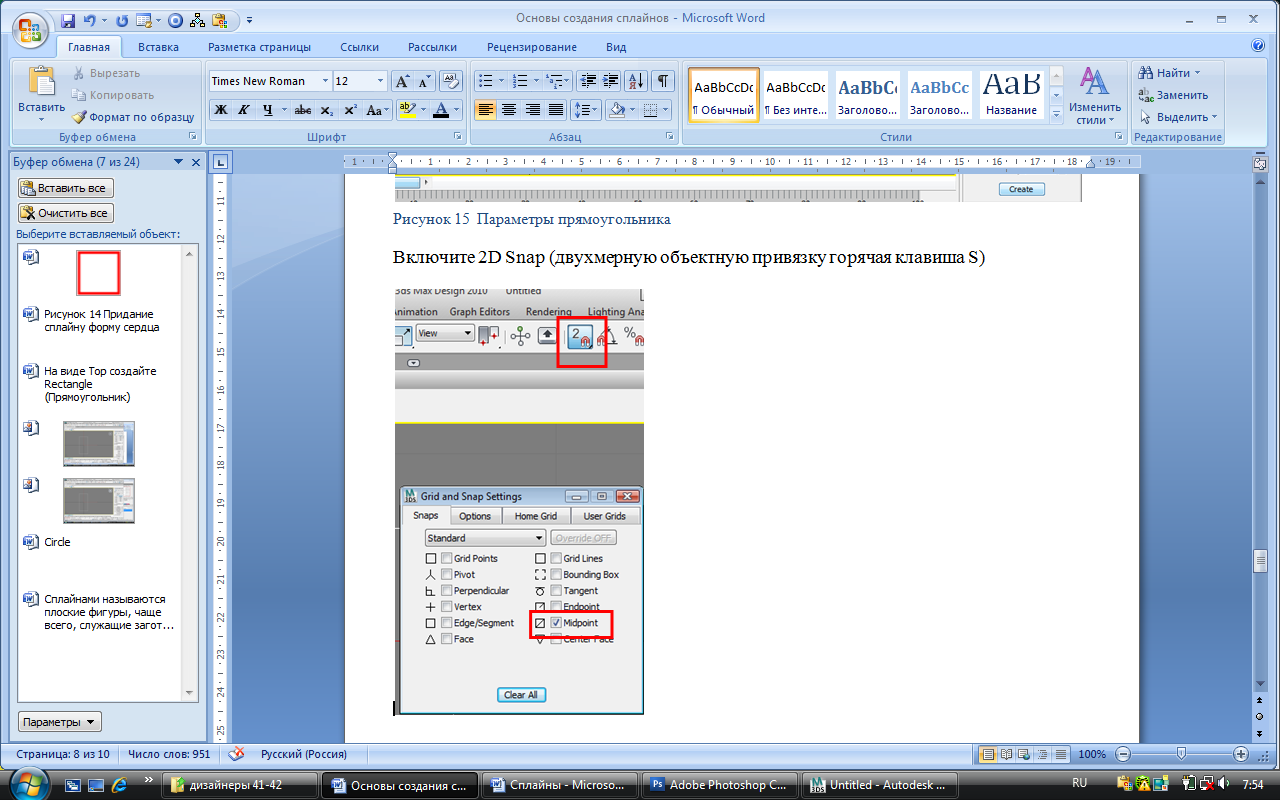Open the Разметка страницы ribbon tab
This screenshot has width=1280, height=800.
click(259, 47)
